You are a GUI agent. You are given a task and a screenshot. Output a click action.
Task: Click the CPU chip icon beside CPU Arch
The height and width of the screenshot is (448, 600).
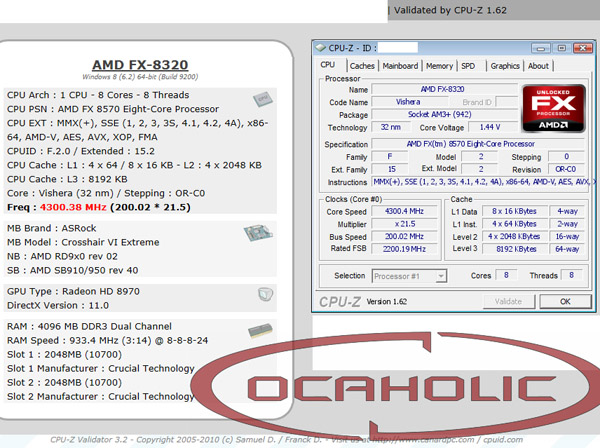[x=262, y=99]
